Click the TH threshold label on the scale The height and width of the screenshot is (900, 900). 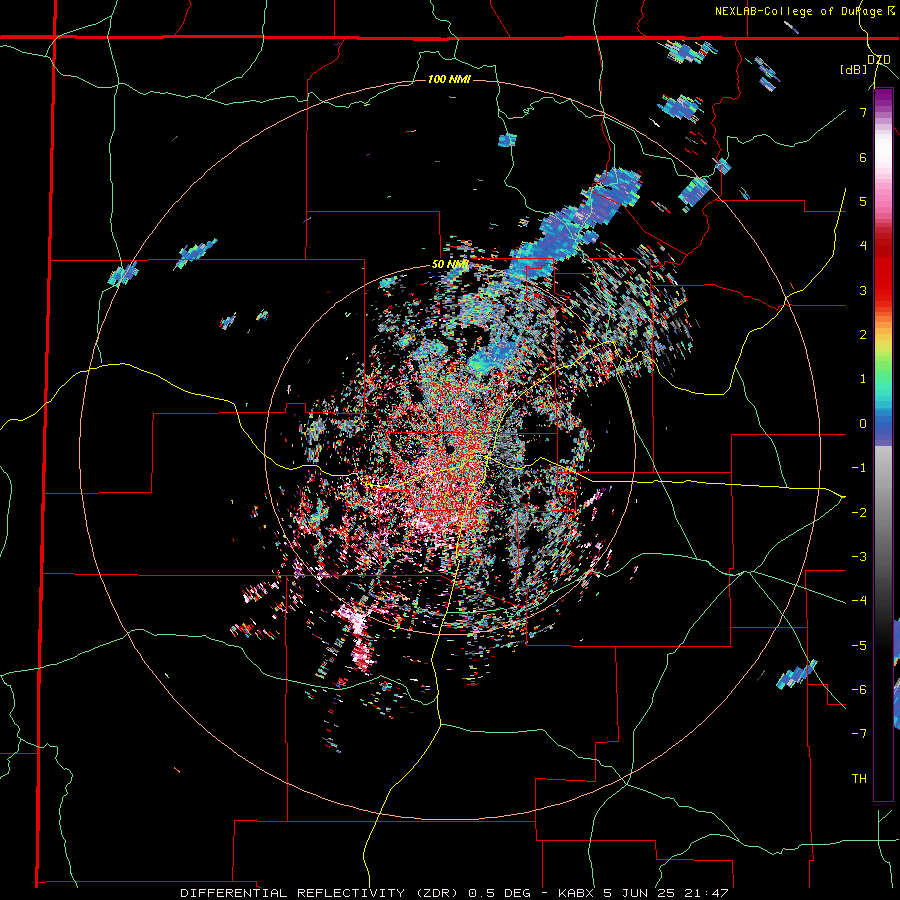[859, 778]
